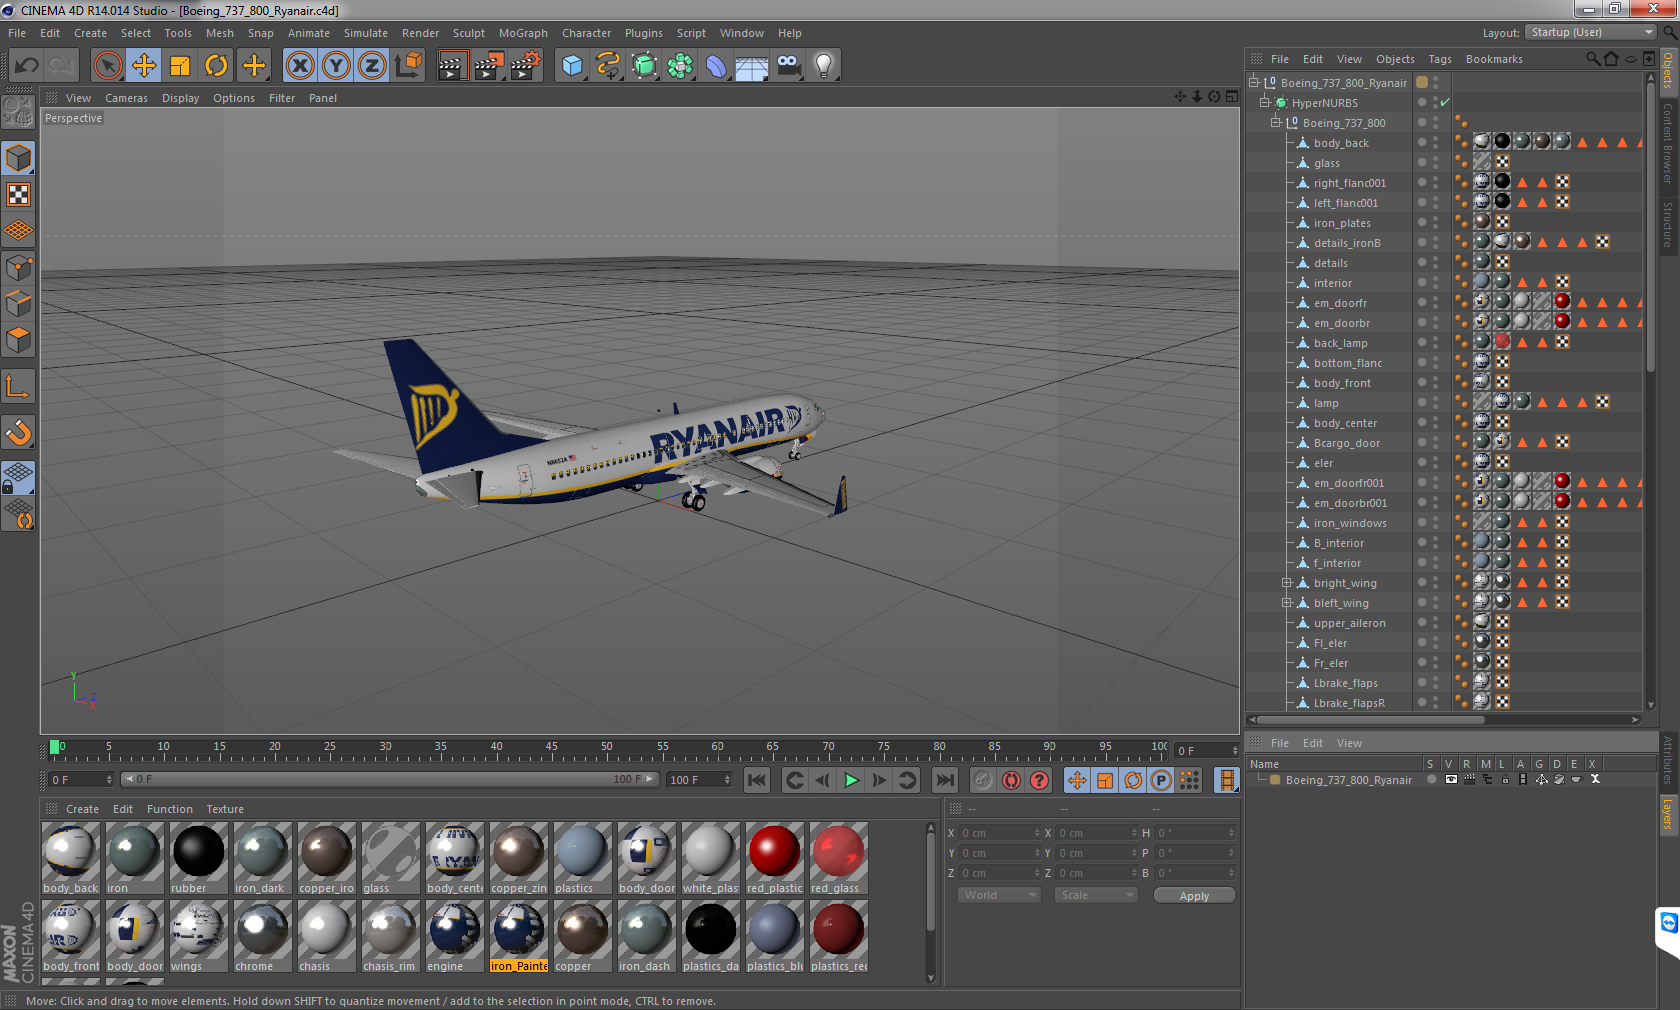Toggle Y axis lock
This screenshot has height=1010, width=1680.
[x=336, y=66]
